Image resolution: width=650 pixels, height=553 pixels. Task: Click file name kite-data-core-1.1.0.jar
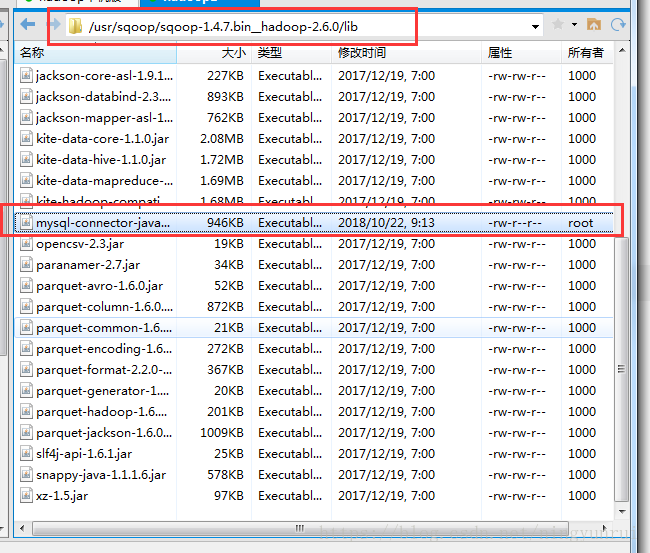(102, 139)
